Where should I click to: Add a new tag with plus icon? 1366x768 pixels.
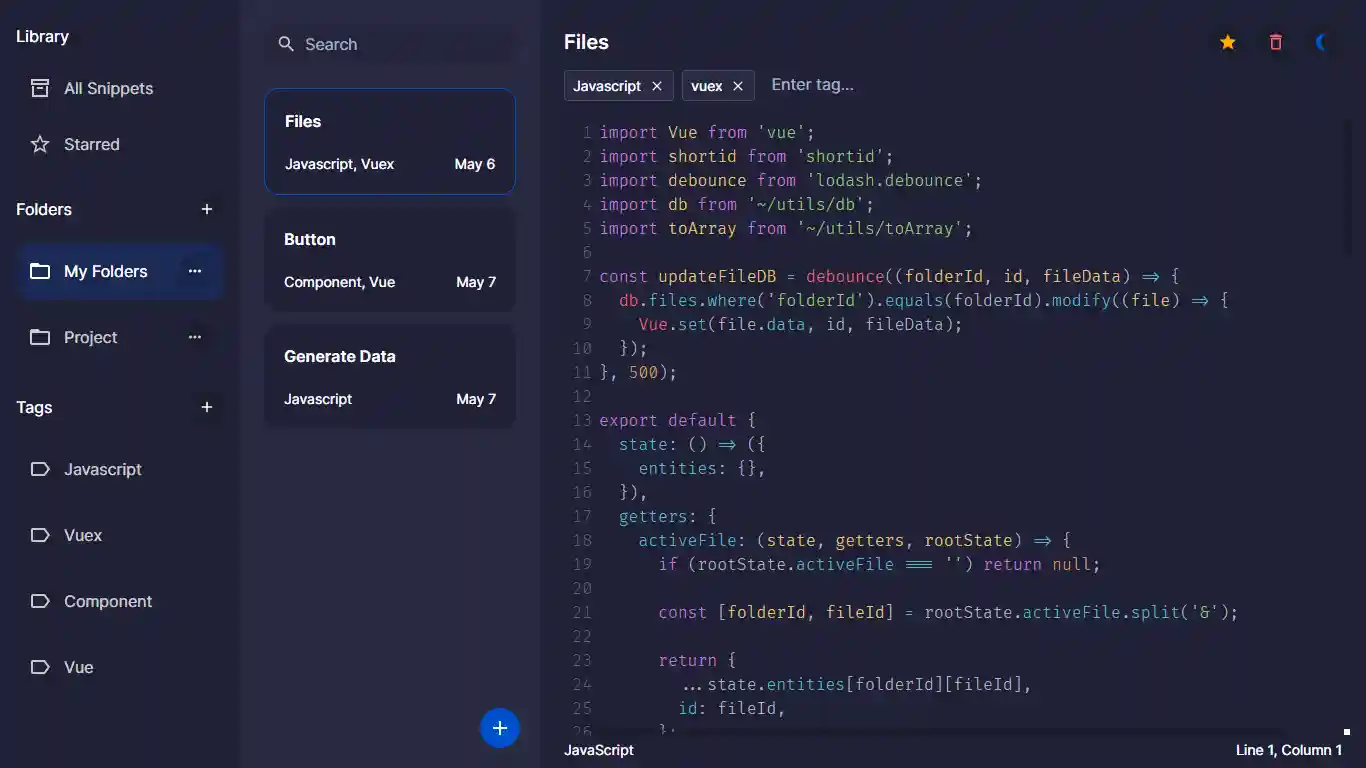(207, 407)
